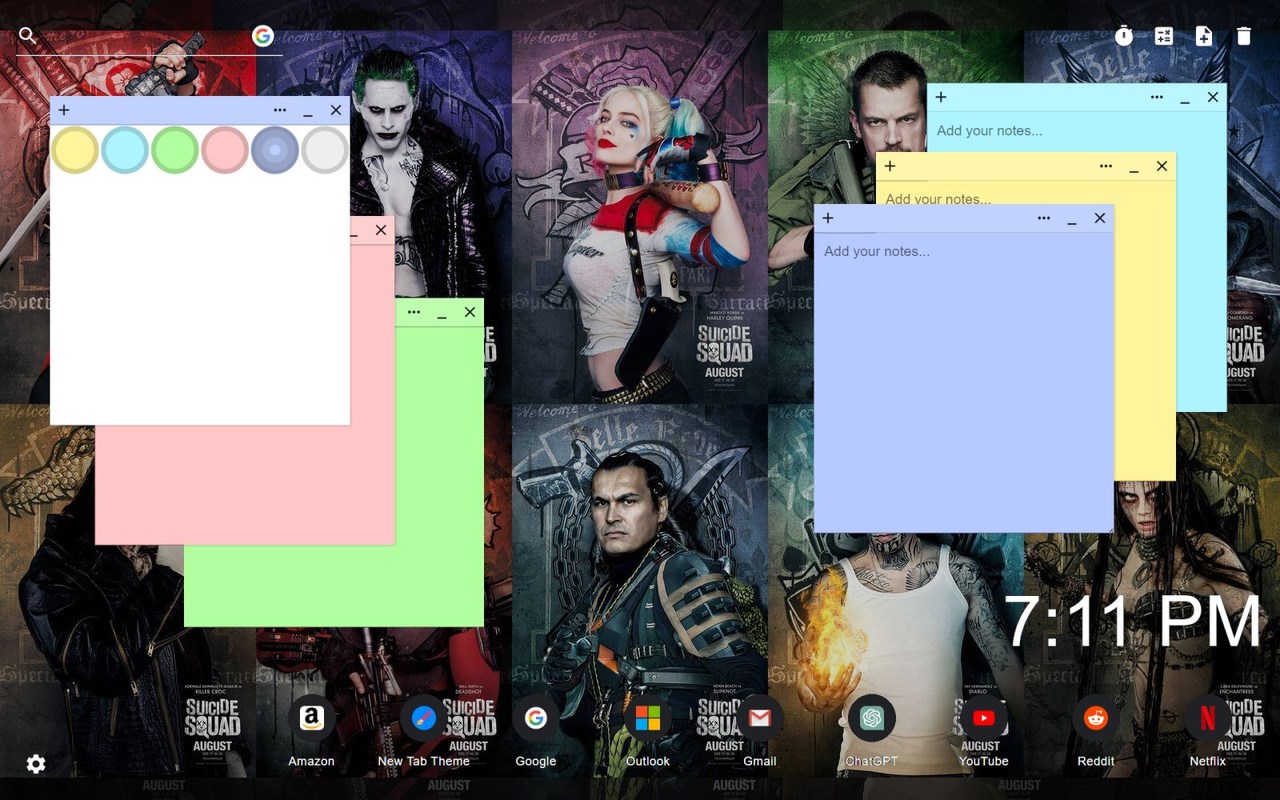1280x800 pixels.
Task: Close the purple sticky note
Action: click(x=1100, y=218)
